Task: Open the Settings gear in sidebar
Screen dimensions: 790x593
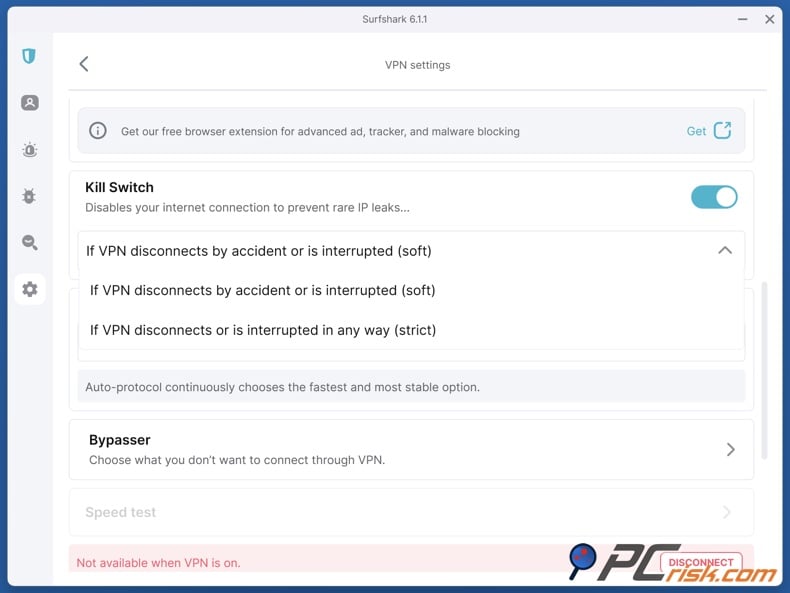Action: pyautogui.click(x=30, y=289)
